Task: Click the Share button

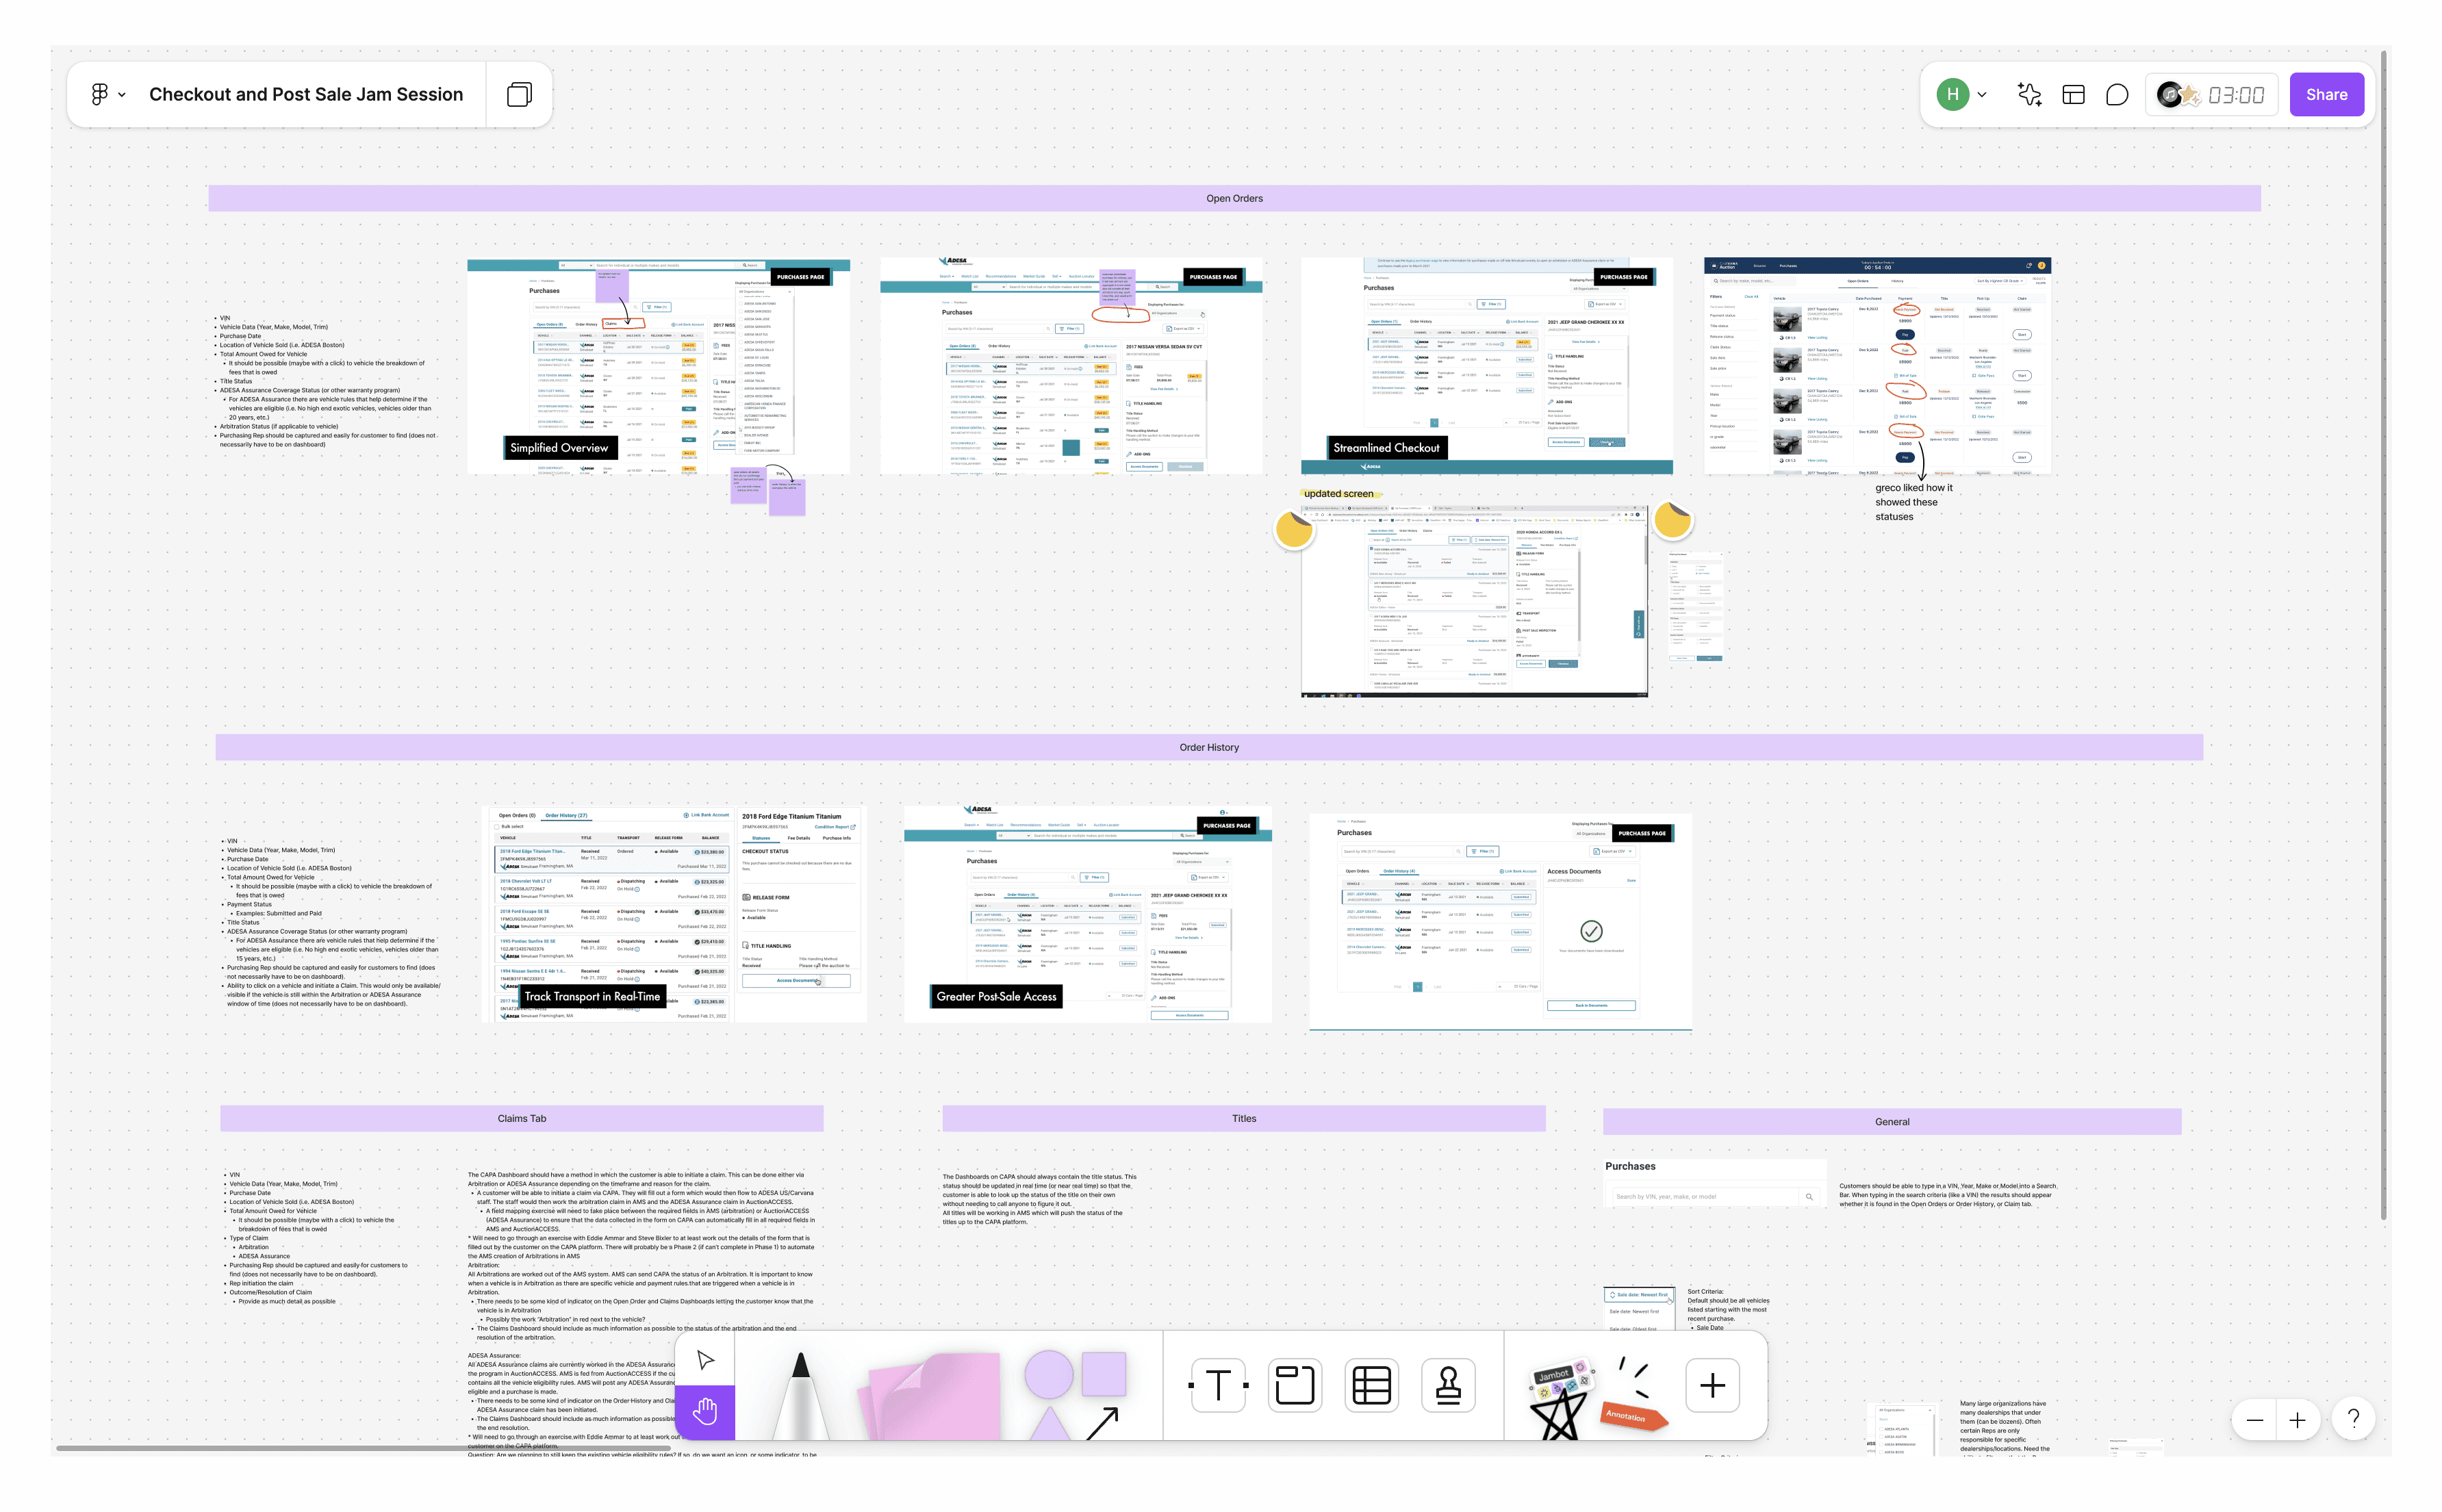Action: [x=2326, y=95]
